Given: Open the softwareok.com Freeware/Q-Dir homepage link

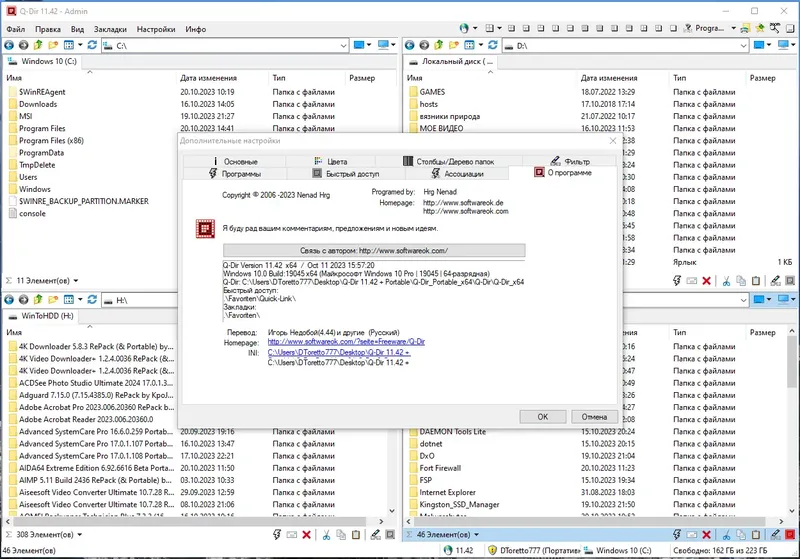Looking at the screenshot, I should tap(346, 342).
